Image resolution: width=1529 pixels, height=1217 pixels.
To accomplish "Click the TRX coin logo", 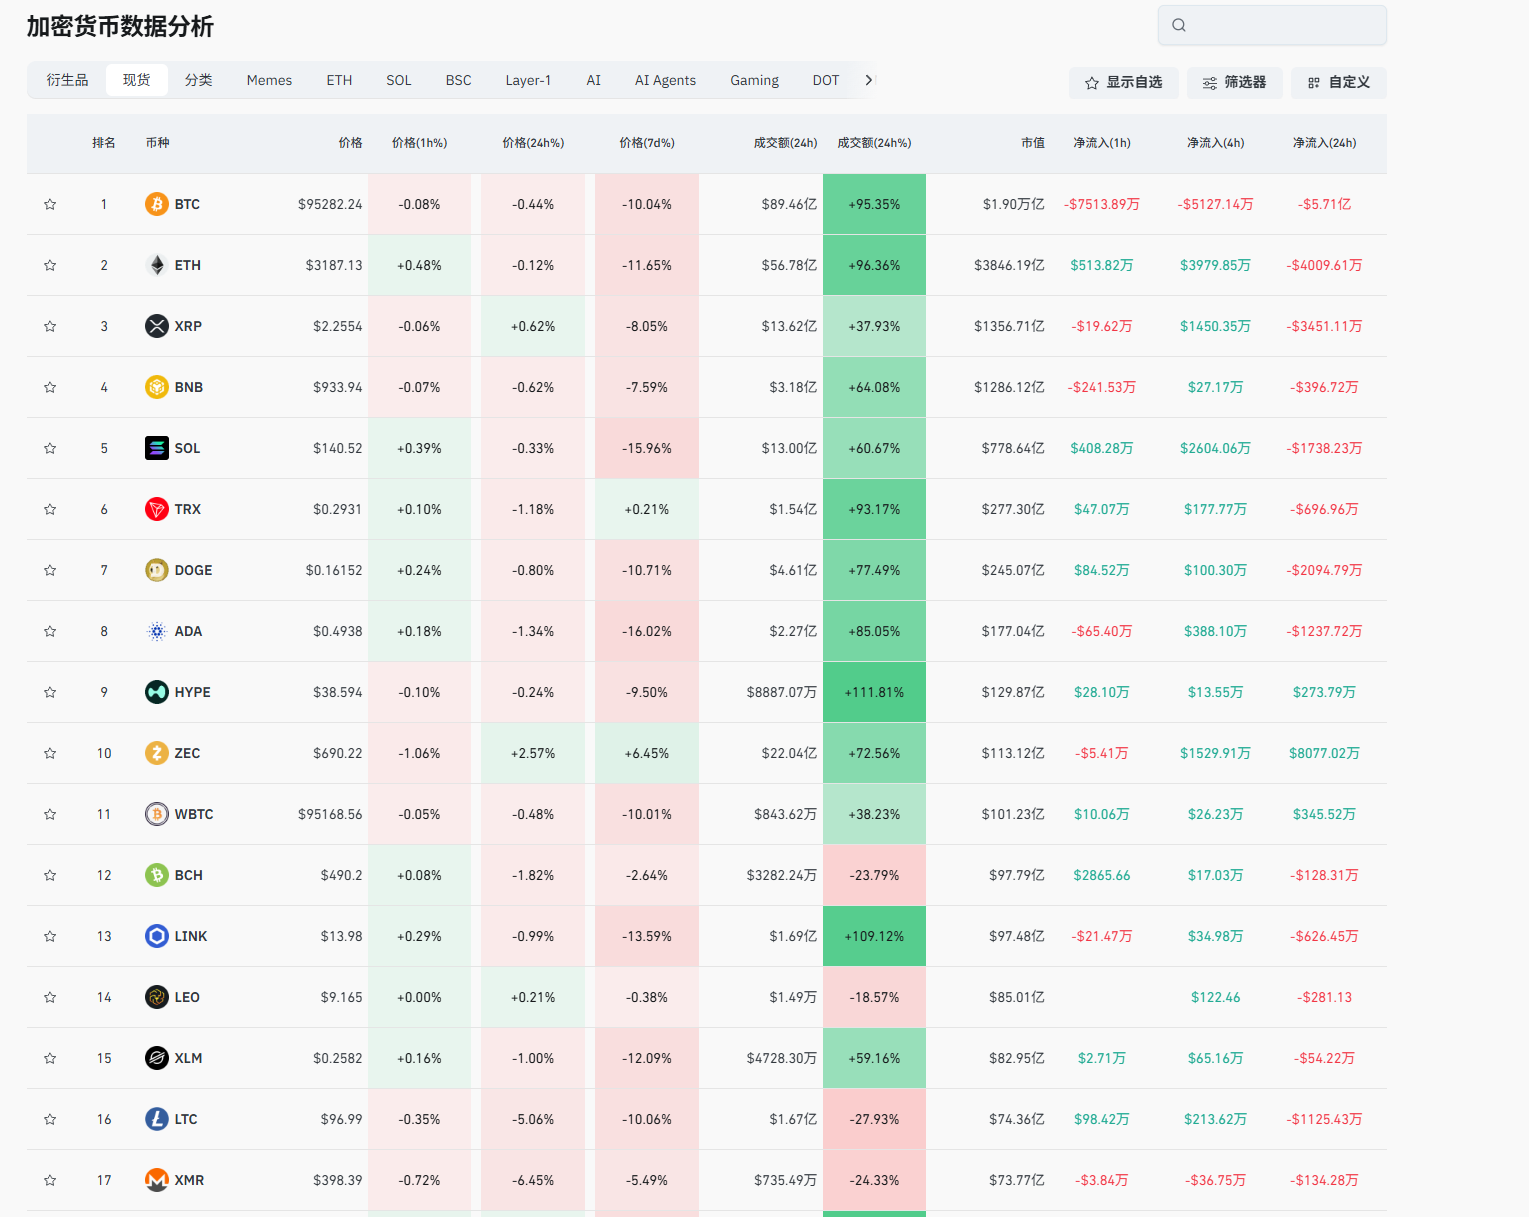I will pos(157,509).
